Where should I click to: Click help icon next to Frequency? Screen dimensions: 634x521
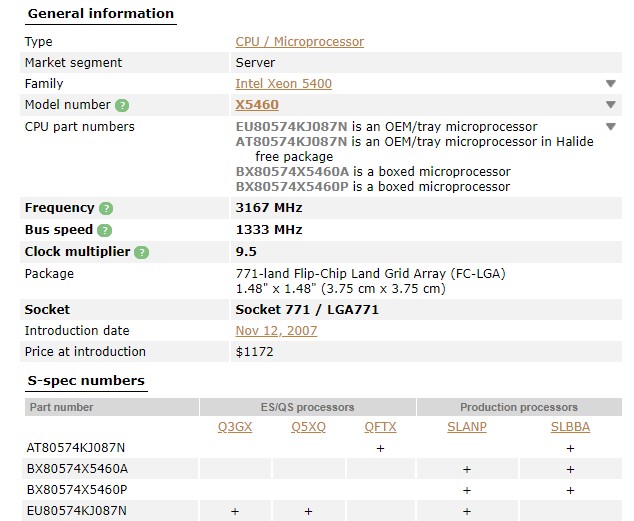tap(106, 209)
